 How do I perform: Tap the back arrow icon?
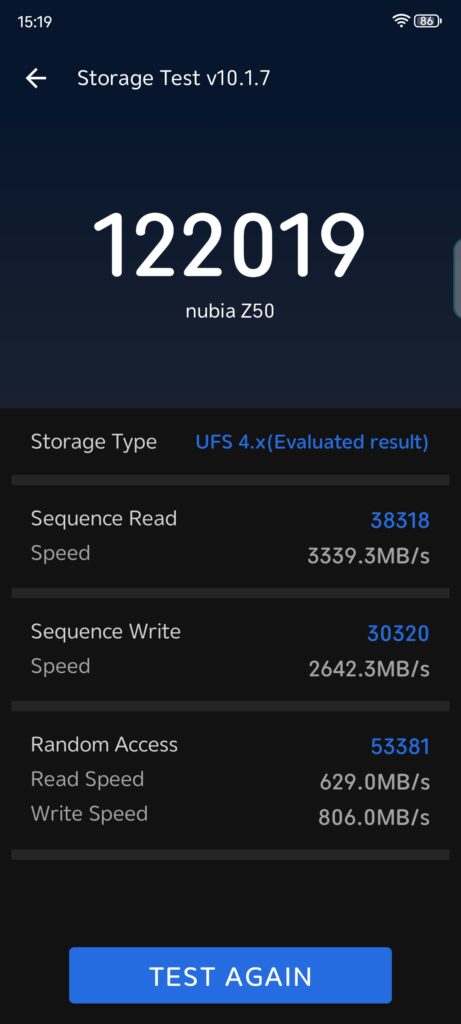tap(36, 78)
